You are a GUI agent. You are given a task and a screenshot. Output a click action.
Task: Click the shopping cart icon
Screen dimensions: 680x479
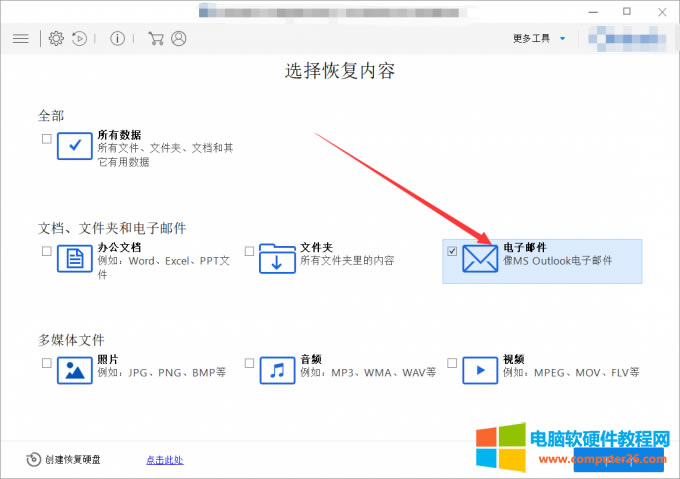pos(155,38)
